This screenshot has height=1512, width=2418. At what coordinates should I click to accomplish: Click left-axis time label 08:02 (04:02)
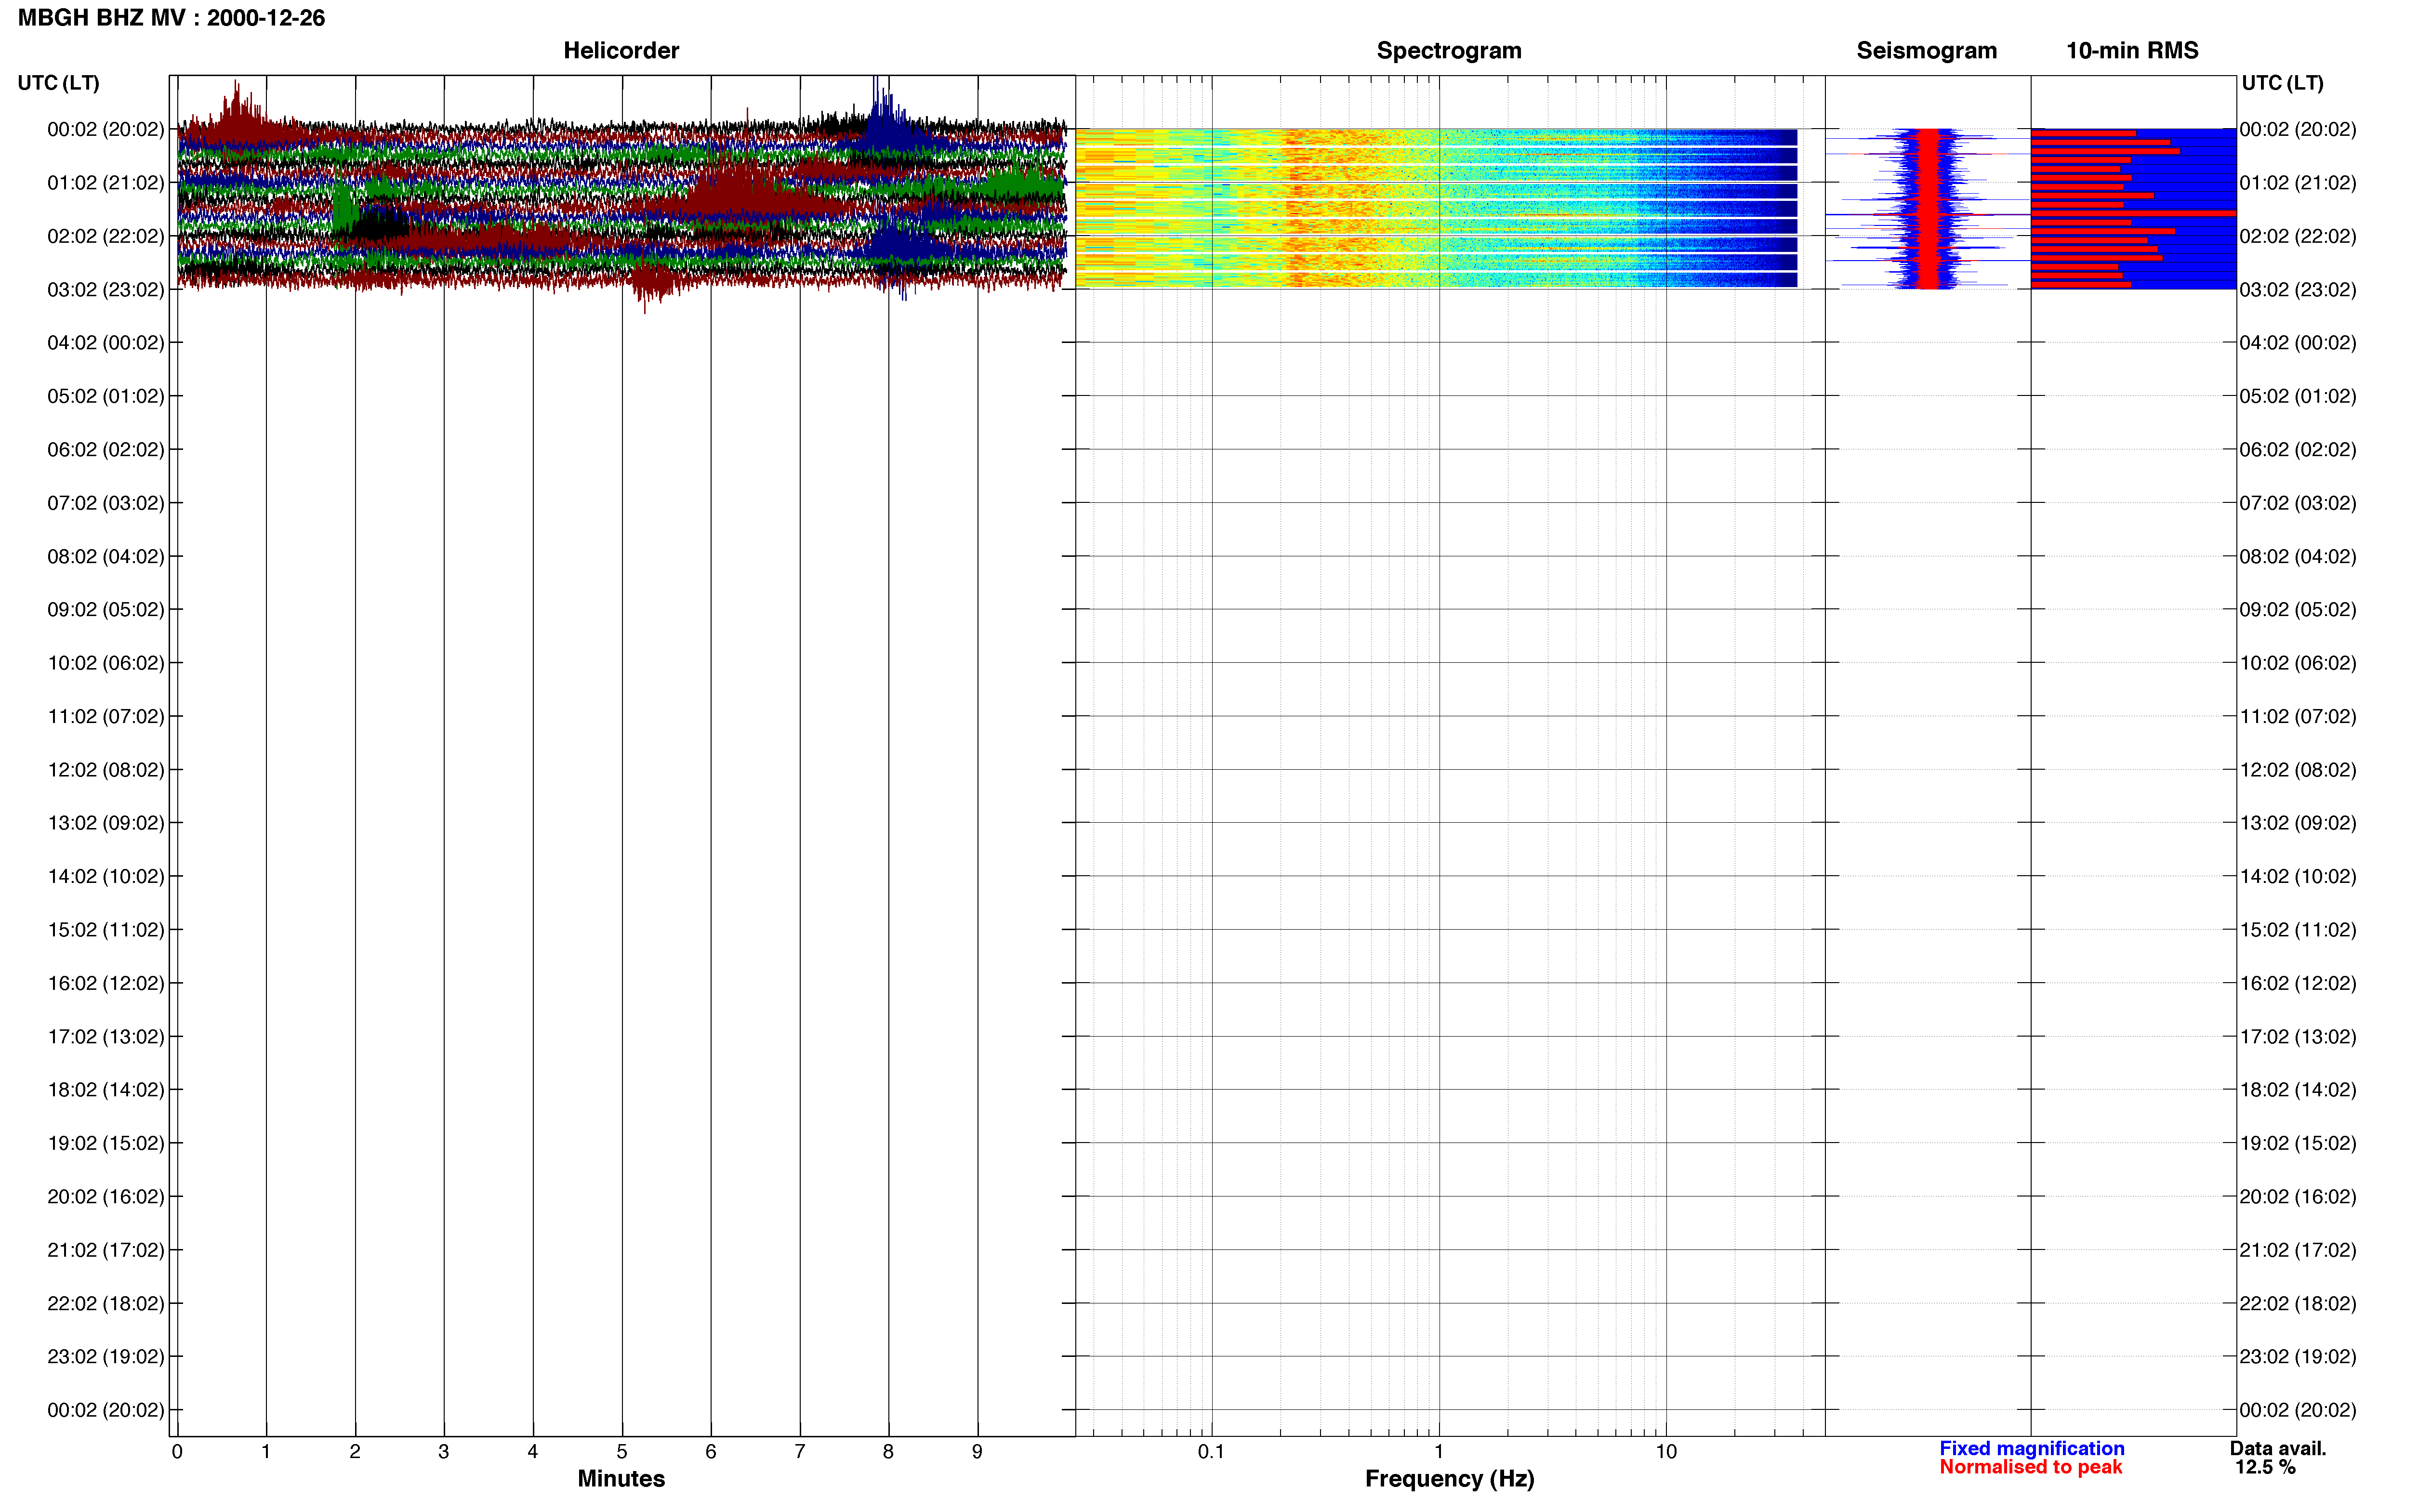point(105,556)
